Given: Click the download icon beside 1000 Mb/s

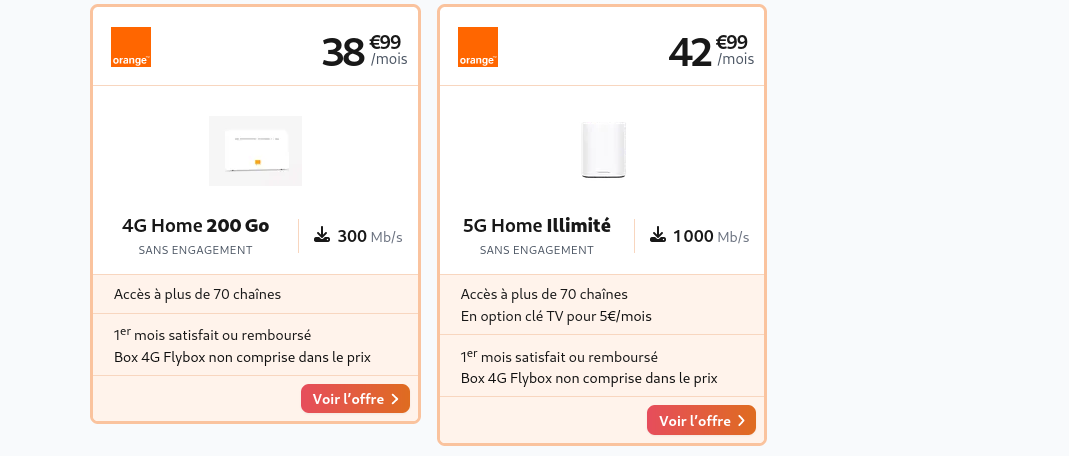Looking at the screenshot, I should click(x=658, y=236).
